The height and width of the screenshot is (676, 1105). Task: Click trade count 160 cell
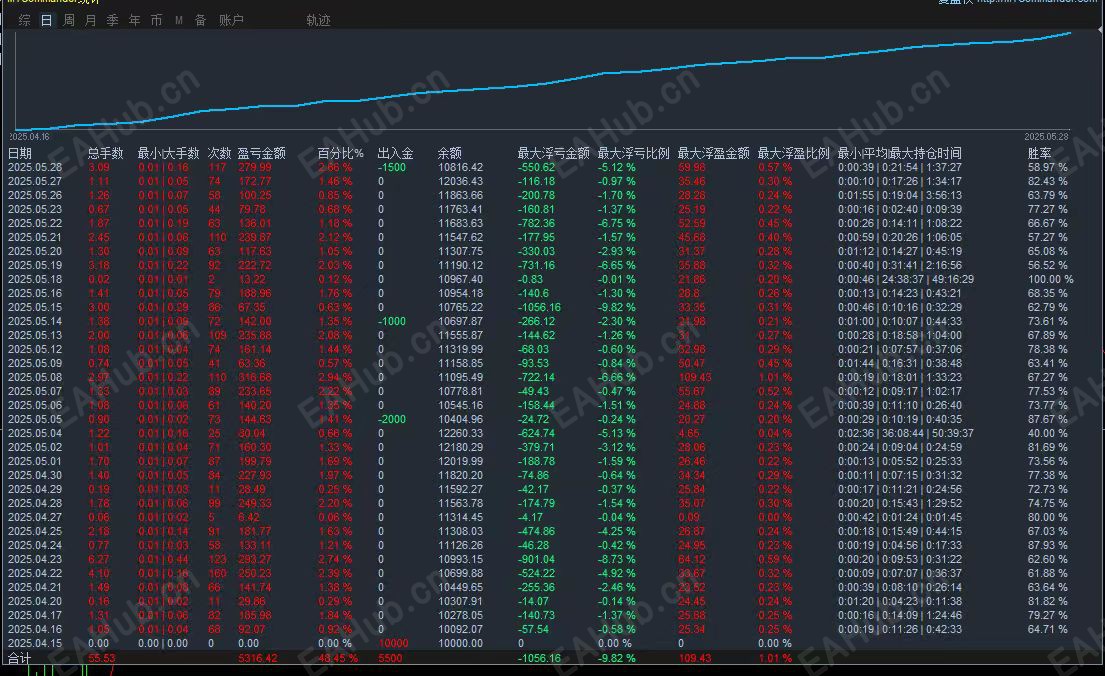coord(217,573)
